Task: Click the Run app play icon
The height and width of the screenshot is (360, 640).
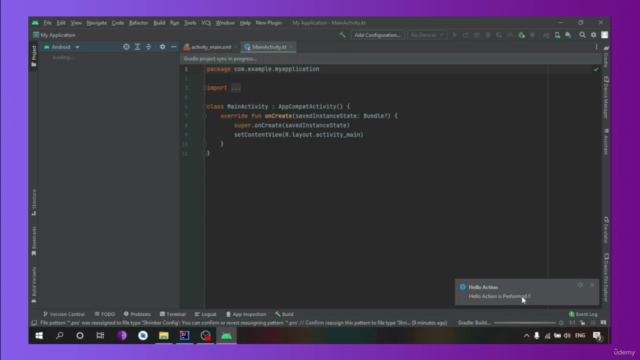Action: tap(454, 35)
